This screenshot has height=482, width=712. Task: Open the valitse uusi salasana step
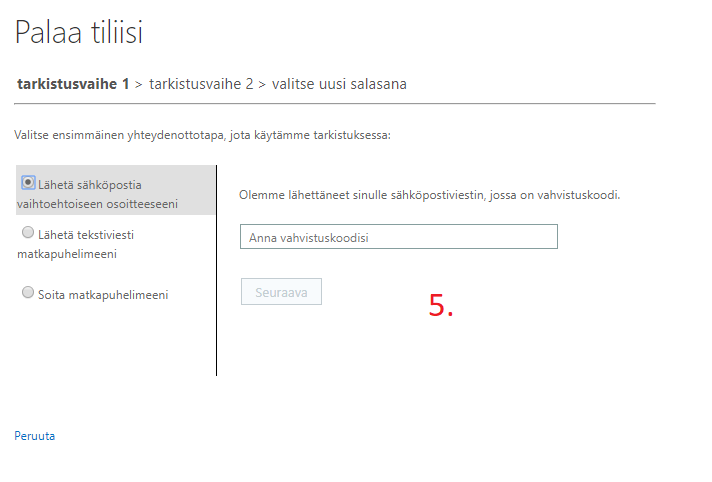[x=339, y=84]
